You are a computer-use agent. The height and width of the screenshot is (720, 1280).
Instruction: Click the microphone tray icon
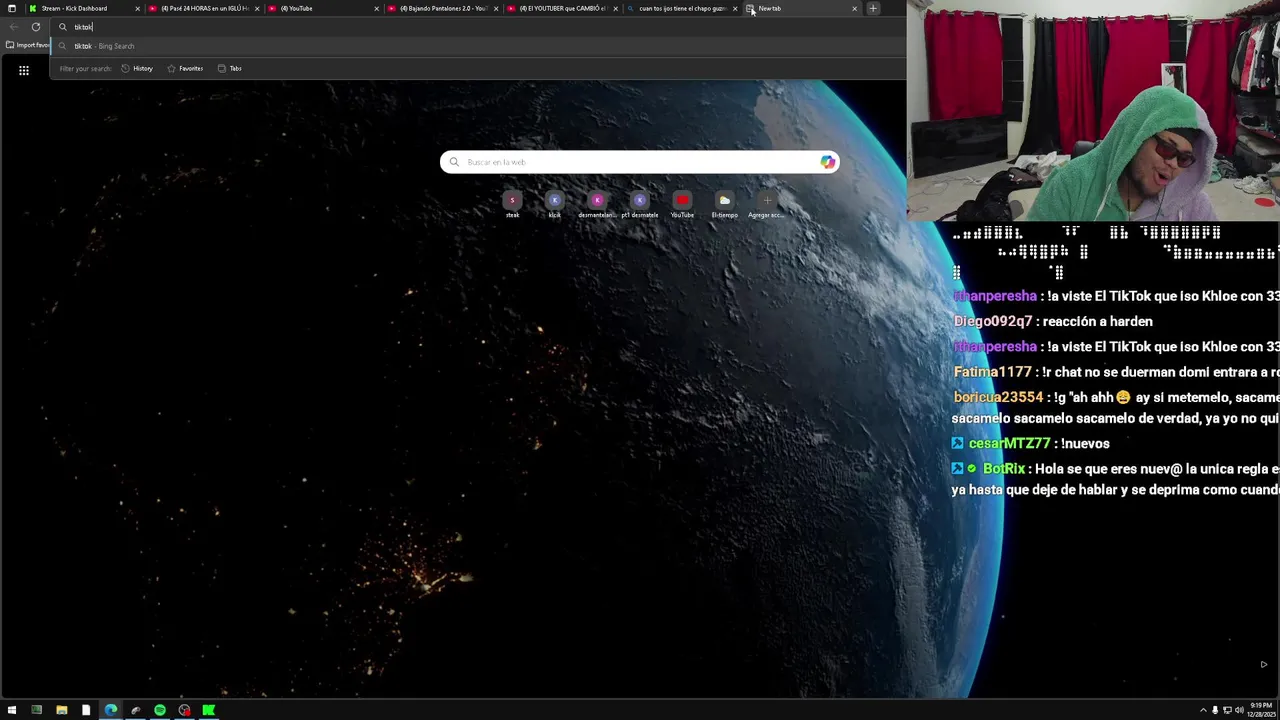click(1215, 710)
